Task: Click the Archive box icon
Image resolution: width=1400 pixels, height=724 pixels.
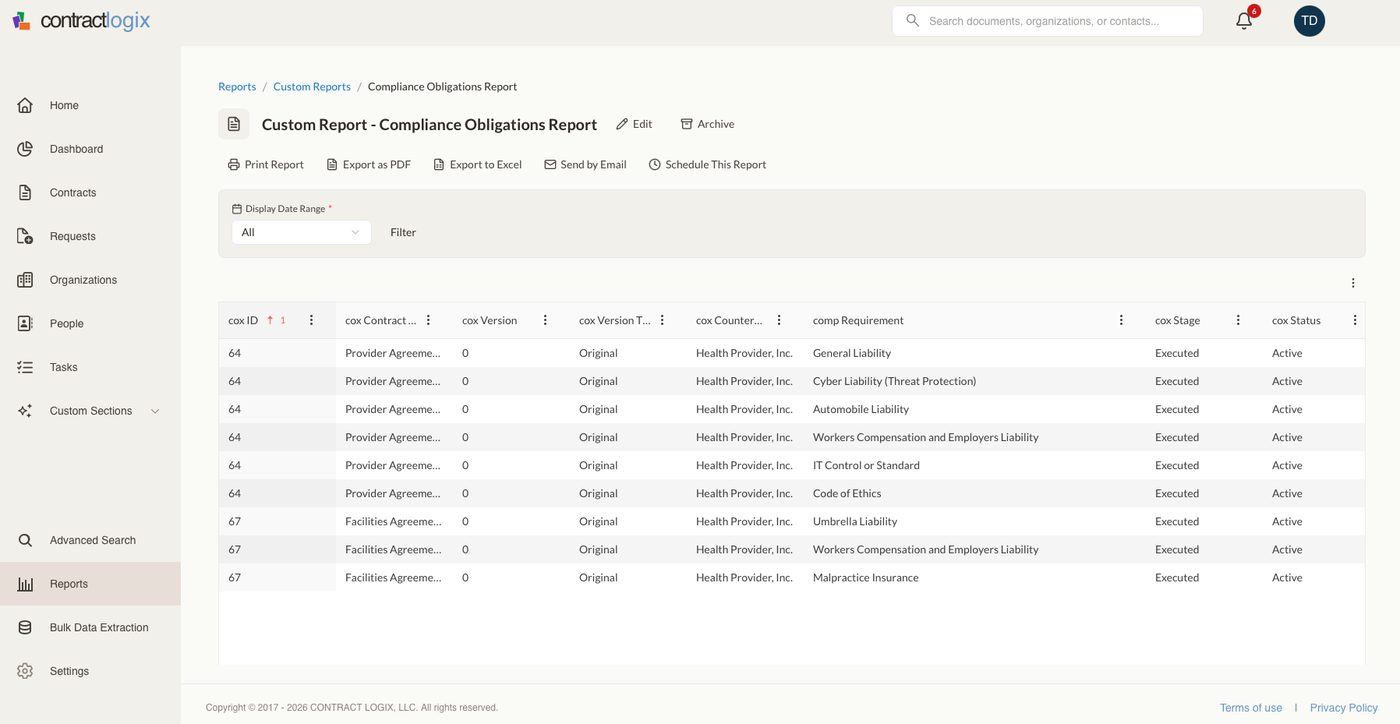Action: coord(686,124)
